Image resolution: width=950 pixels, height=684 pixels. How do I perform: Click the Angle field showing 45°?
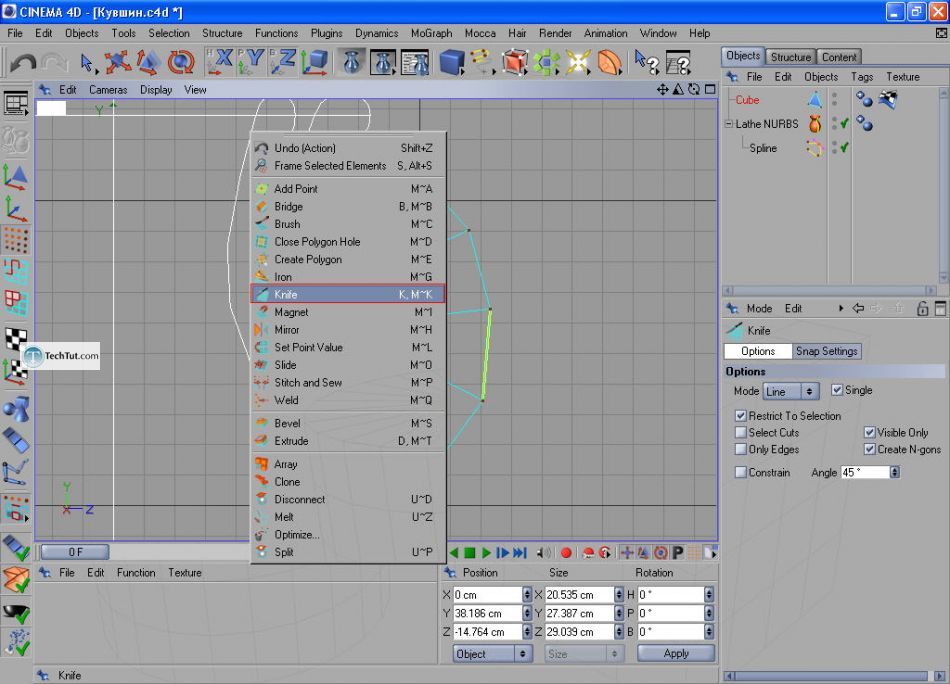pos(865,473)
